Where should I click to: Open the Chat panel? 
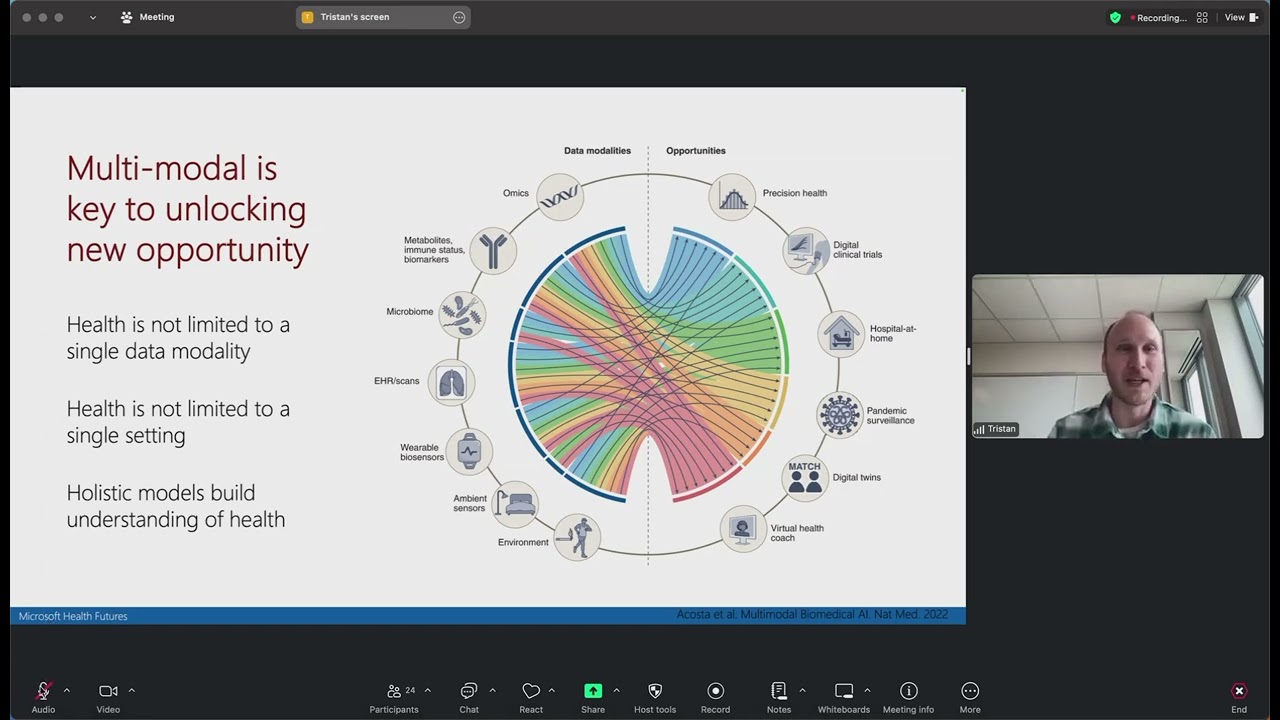(469, 698)
